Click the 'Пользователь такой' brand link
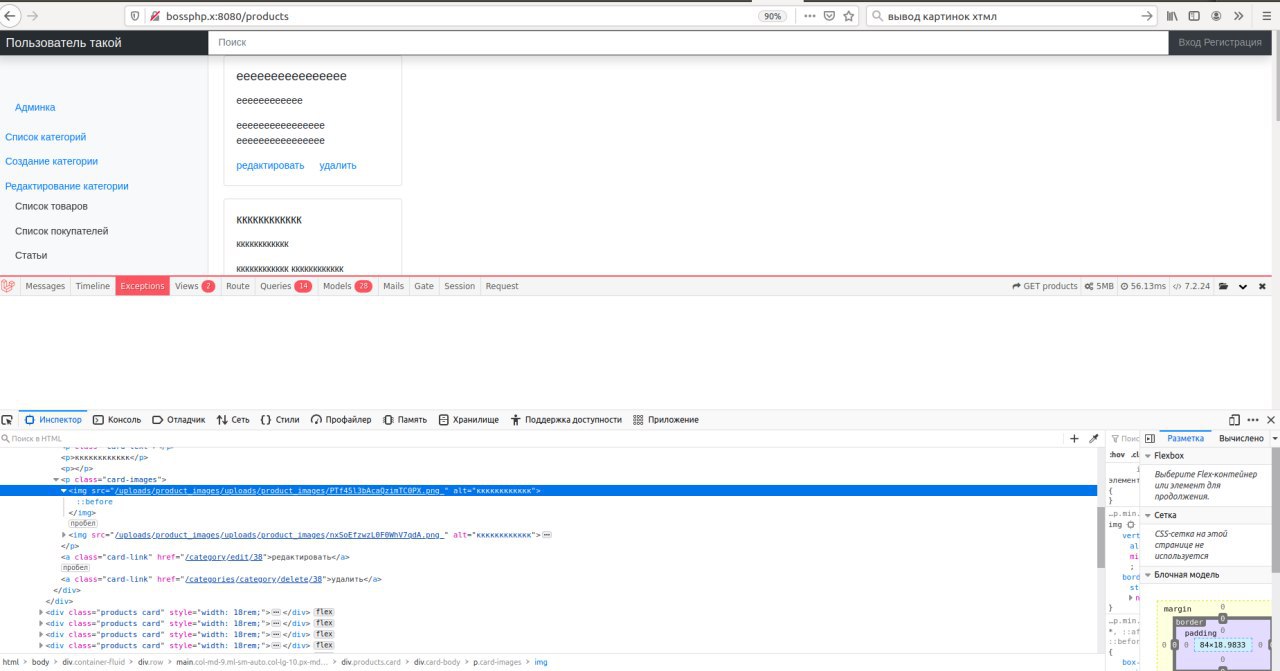This screenshot has height=671, width=1280. pos(64,43)
